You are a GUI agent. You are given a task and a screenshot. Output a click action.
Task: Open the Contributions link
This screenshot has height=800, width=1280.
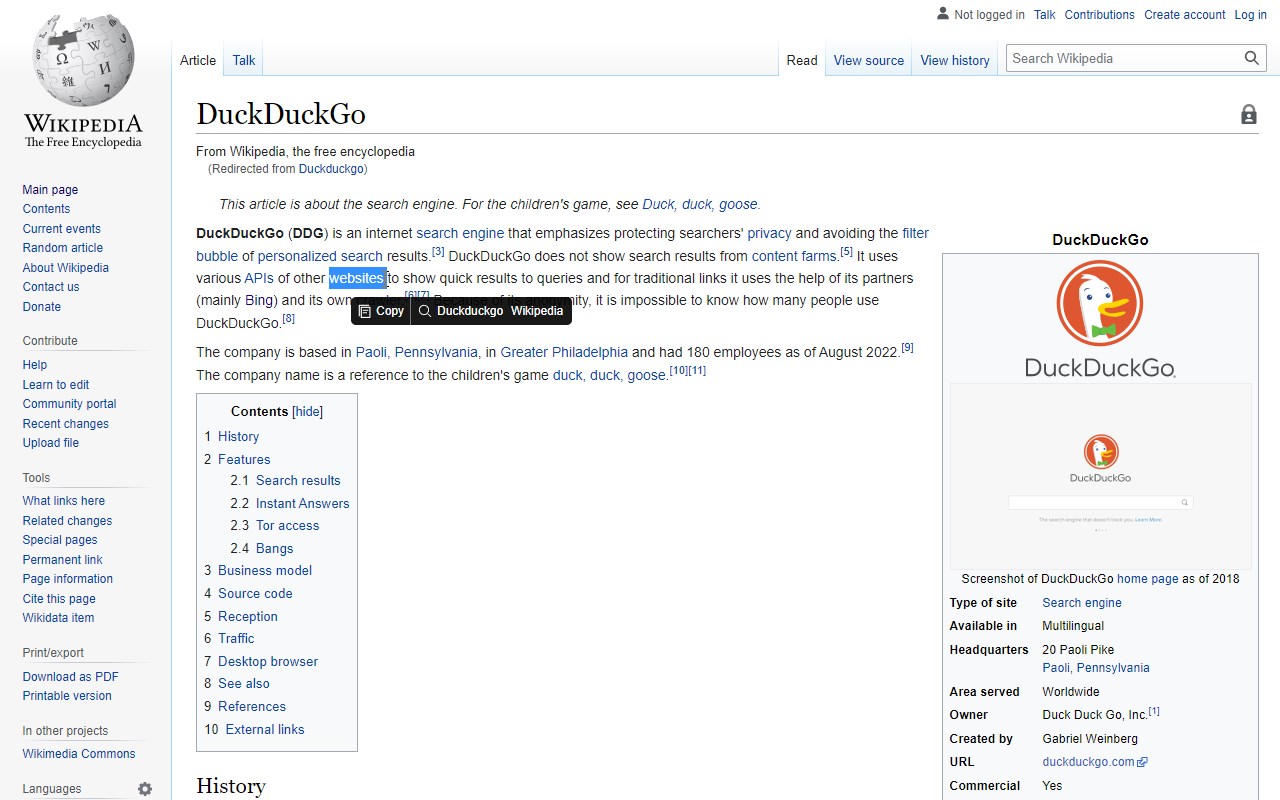click(x=1100, y=15)
